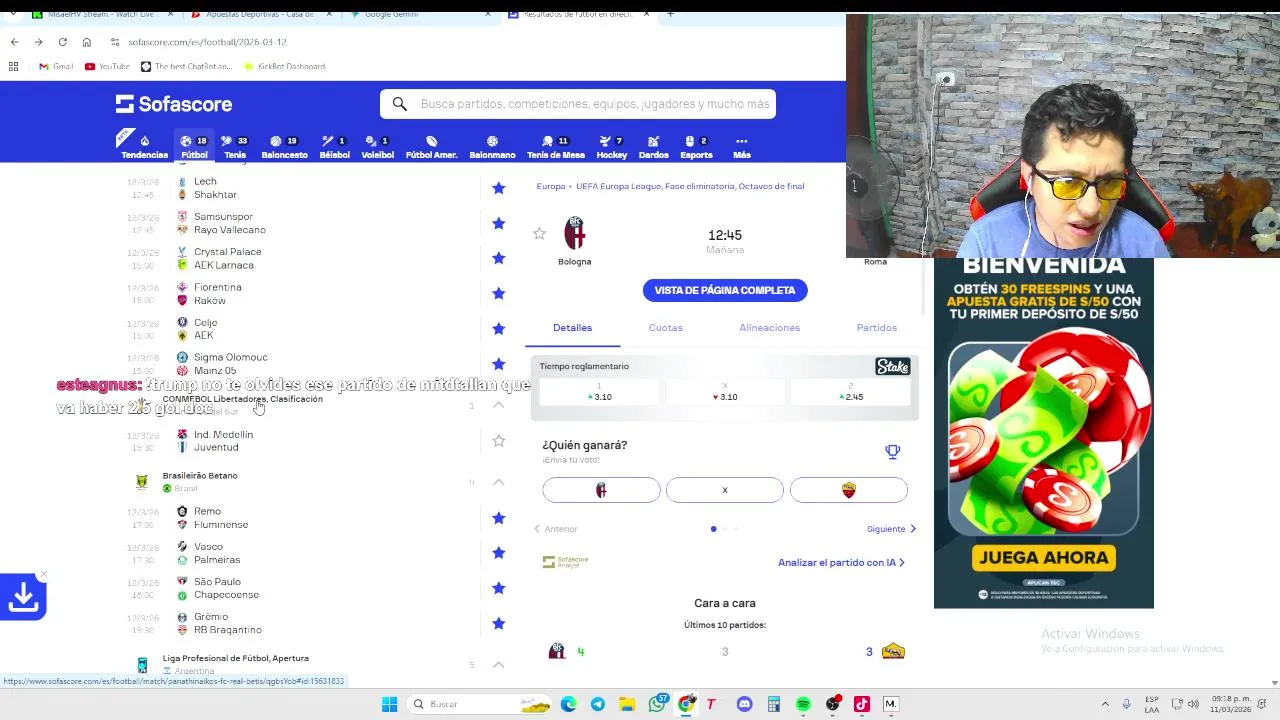
Task: Open the Gmail bookmark
Action: coord(56,66)
